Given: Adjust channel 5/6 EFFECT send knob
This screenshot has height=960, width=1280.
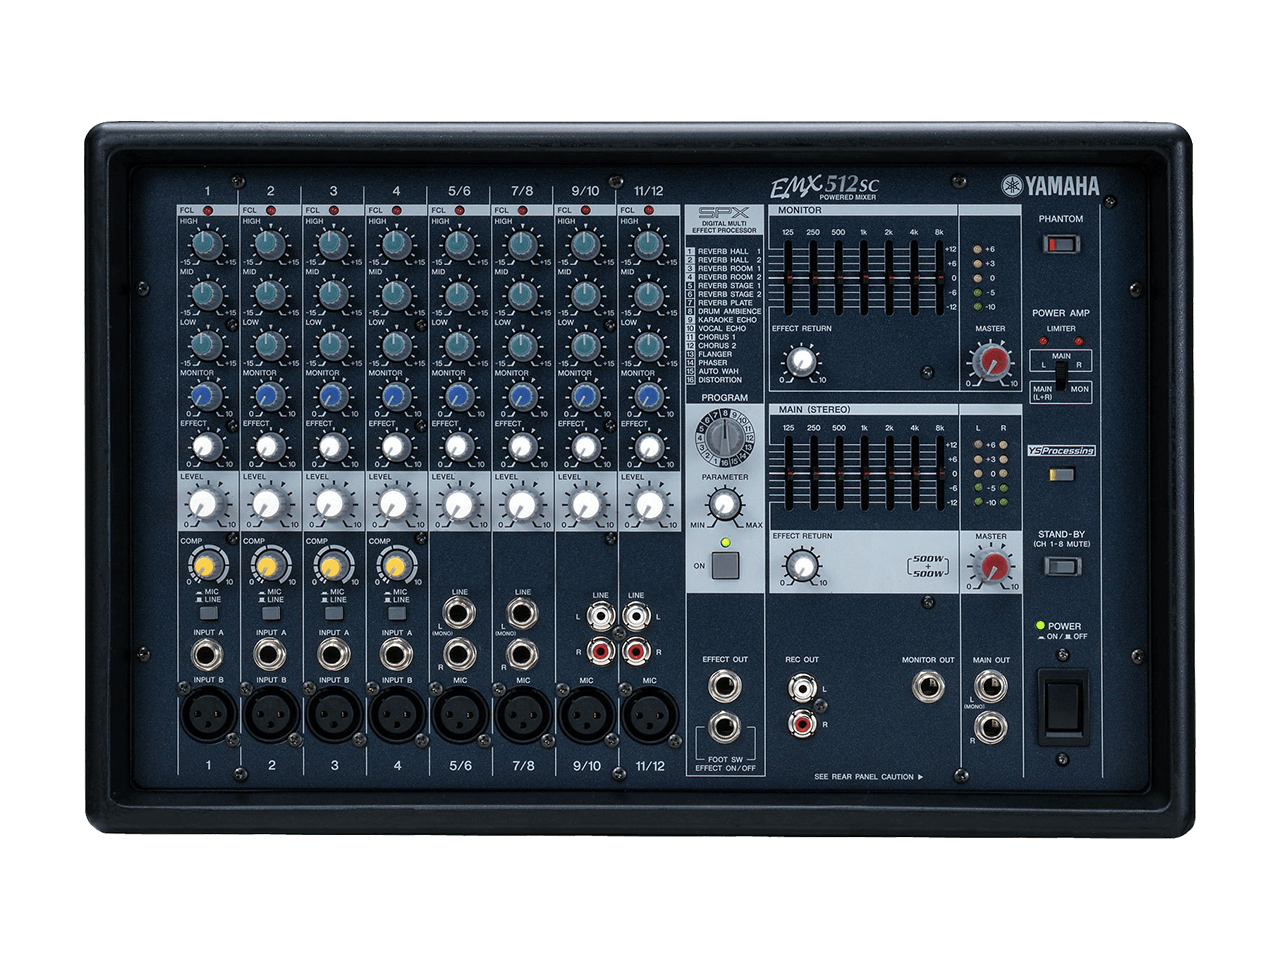Looking at the screenshot, I should click(459, 447).
